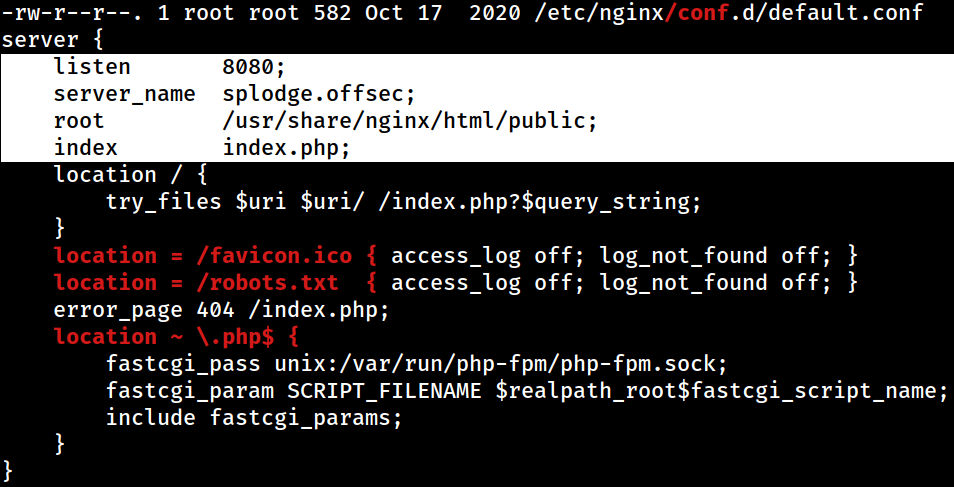
Task: Click the 'error_page 404 /index.php;' line
Action: (x=221, y=310)
